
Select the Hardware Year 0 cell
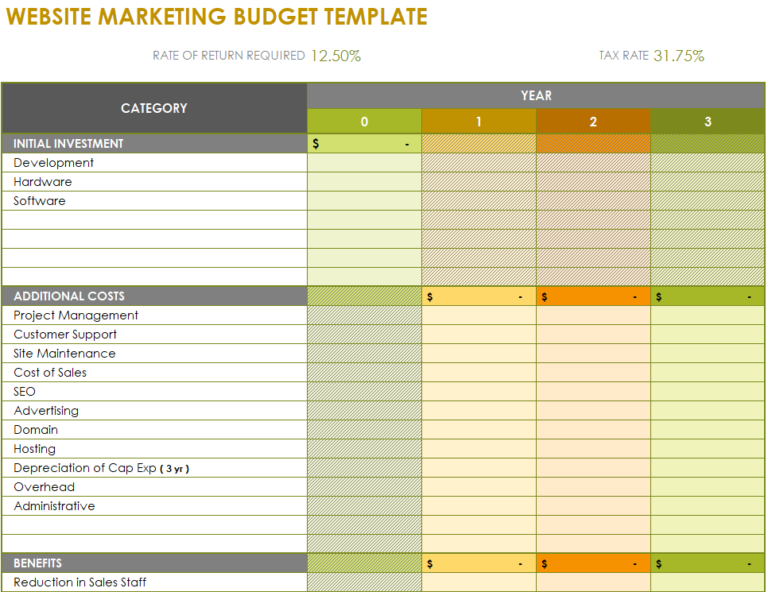(x=364, y=182)
